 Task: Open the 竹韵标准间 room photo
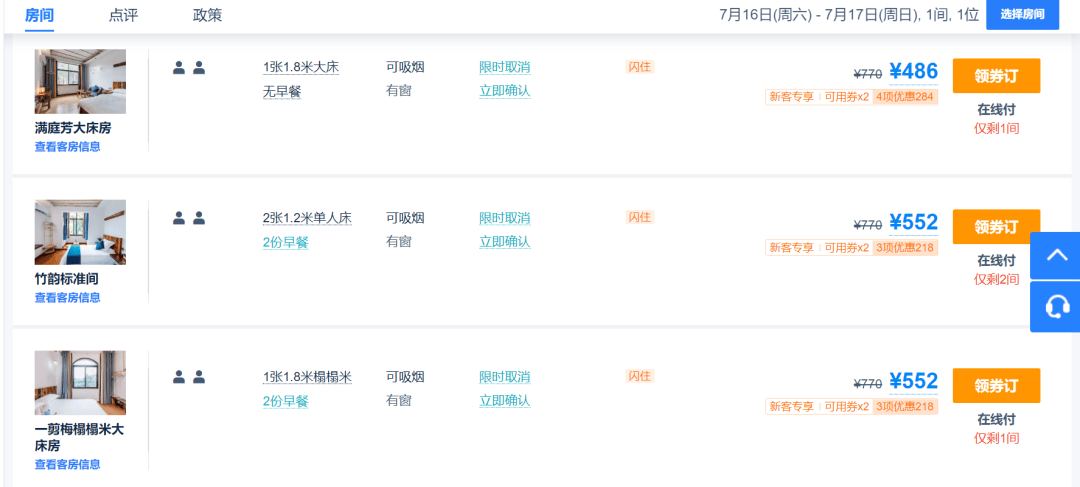(x=80, y=232)
